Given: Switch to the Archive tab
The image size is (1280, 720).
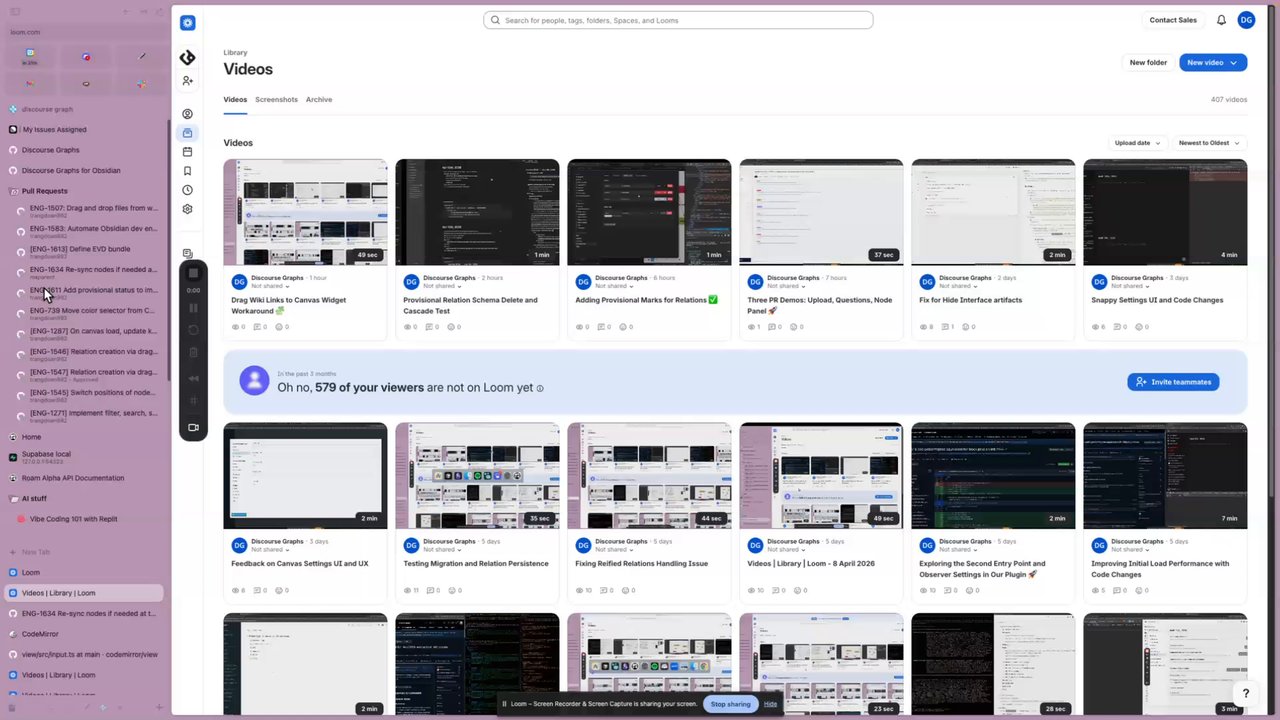Looking at the screenshot, I should (319, 100).
